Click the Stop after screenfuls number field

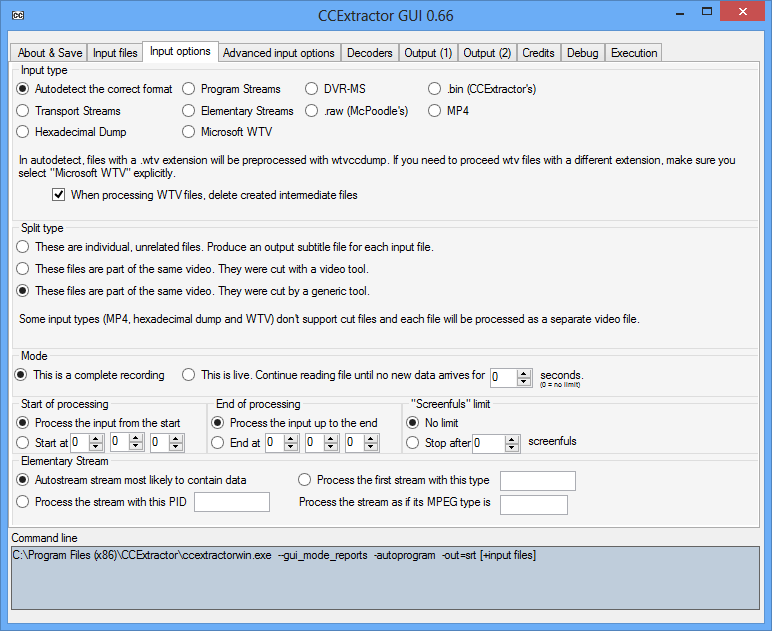click(x=489, y=443)
